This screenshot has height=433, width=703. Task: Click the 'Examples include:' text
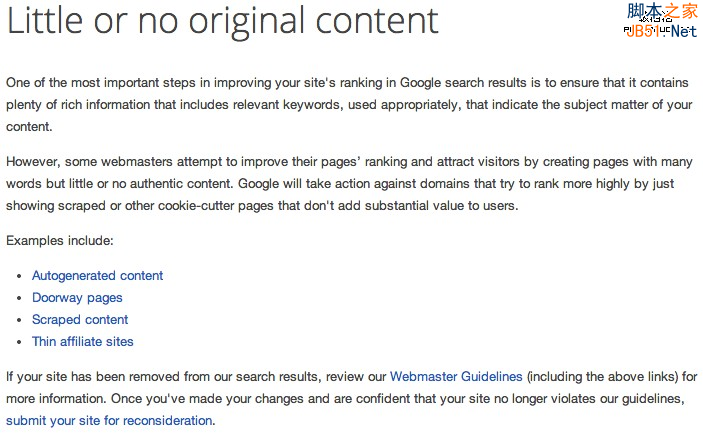(x=60, y=240)
